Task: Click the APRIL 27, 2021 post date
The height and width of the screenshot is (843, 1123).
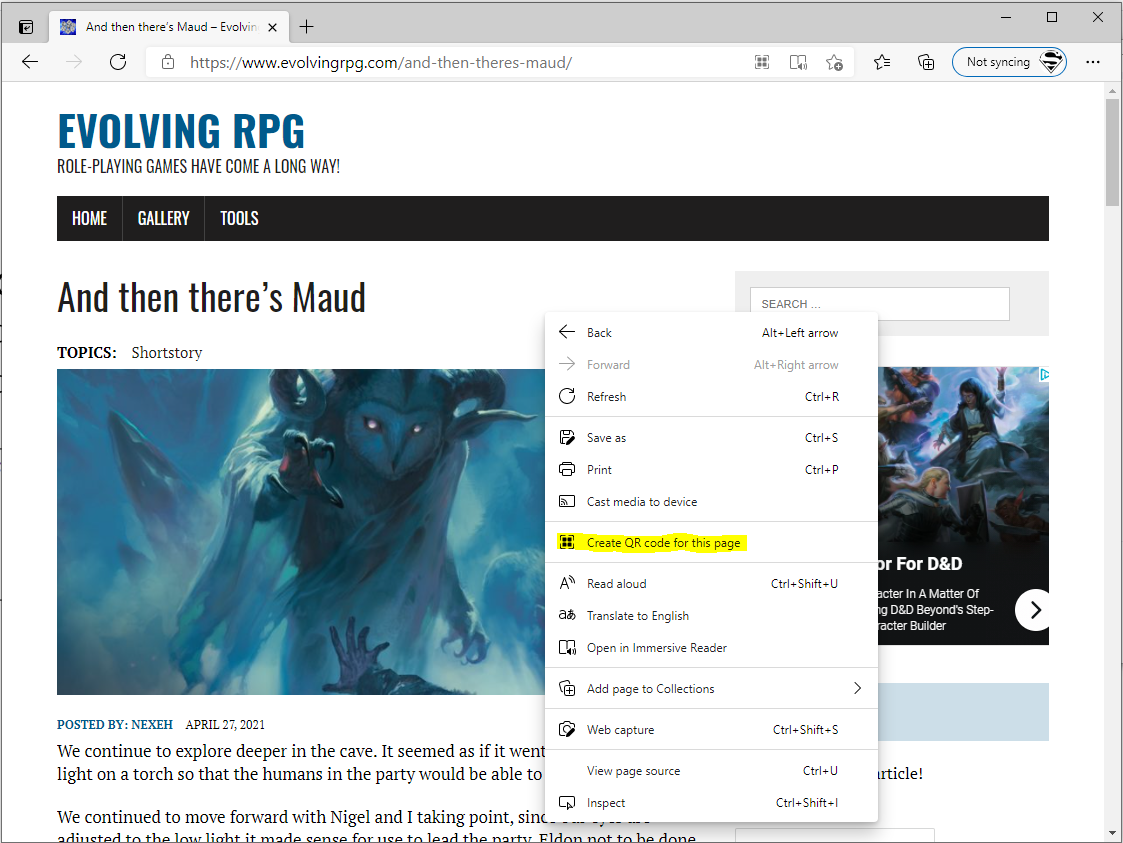Action: point(225,725)
